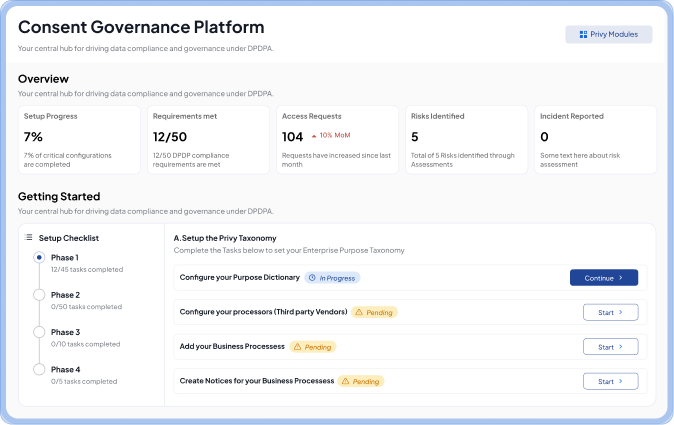Screen dimensions: 674x425
Task: Click the Phase 3 label
Action: (x=65, y=332)
